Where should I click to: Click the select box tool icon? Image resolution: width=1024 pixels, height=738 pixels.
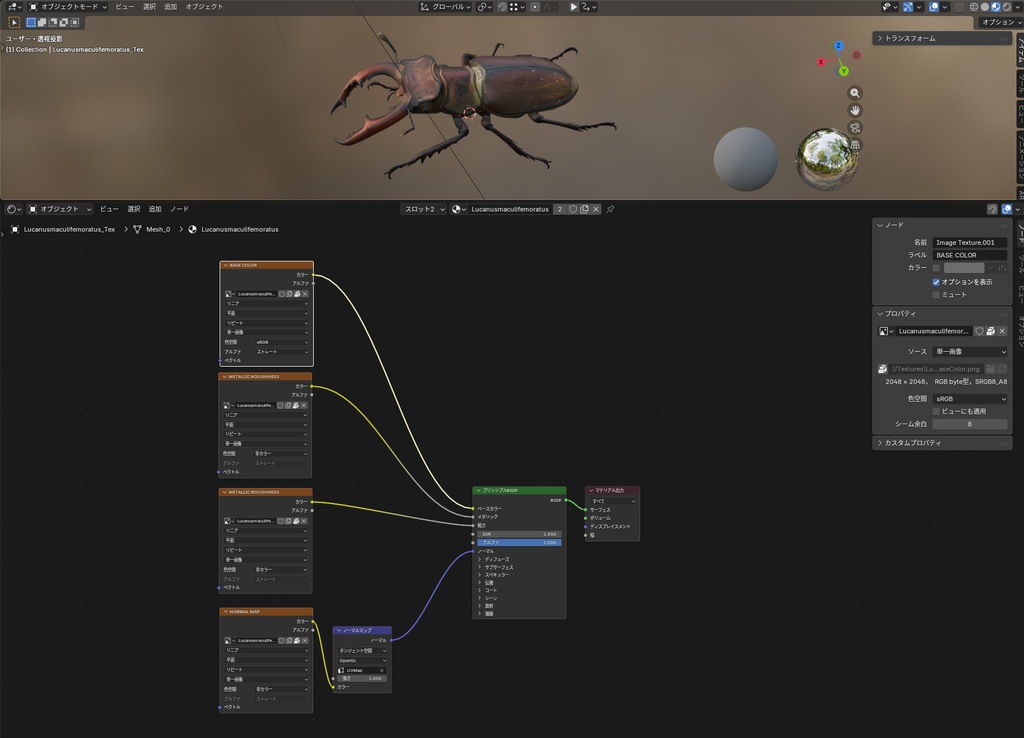pyautogui.click(x=14, y=22)
